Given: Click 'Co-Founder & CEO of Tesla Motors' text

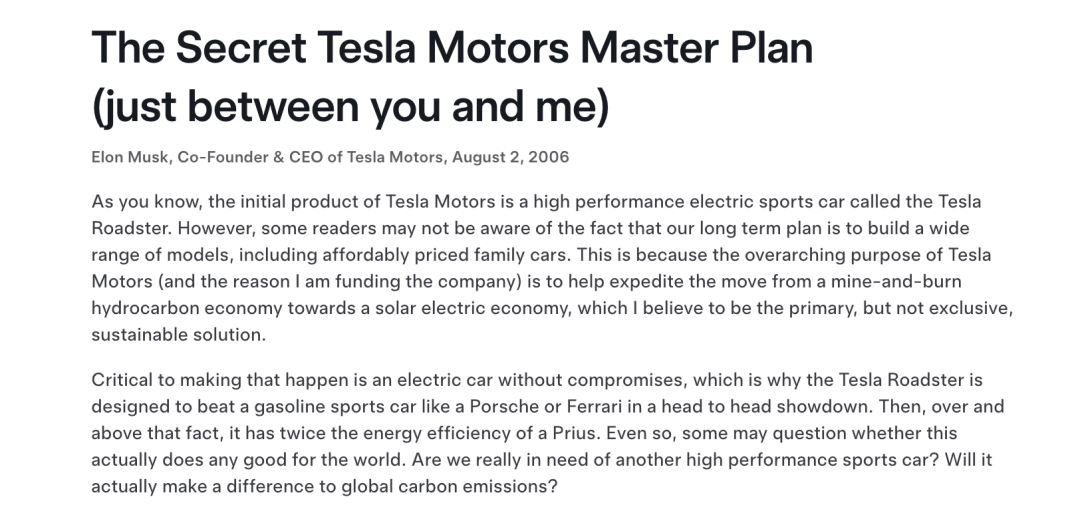Looking at the screenshot, I should (x=310, y=157).
